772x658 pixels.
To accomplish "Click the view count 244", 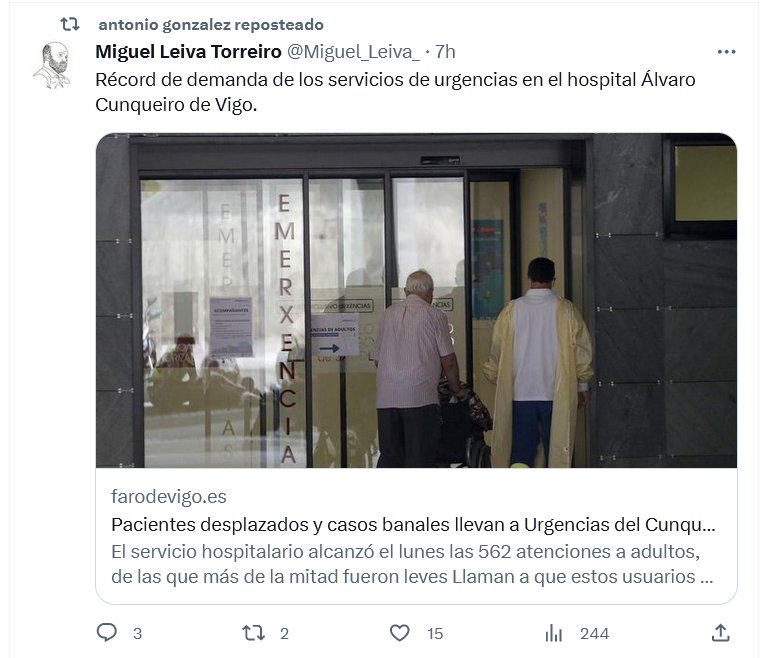I will [594, 633].
